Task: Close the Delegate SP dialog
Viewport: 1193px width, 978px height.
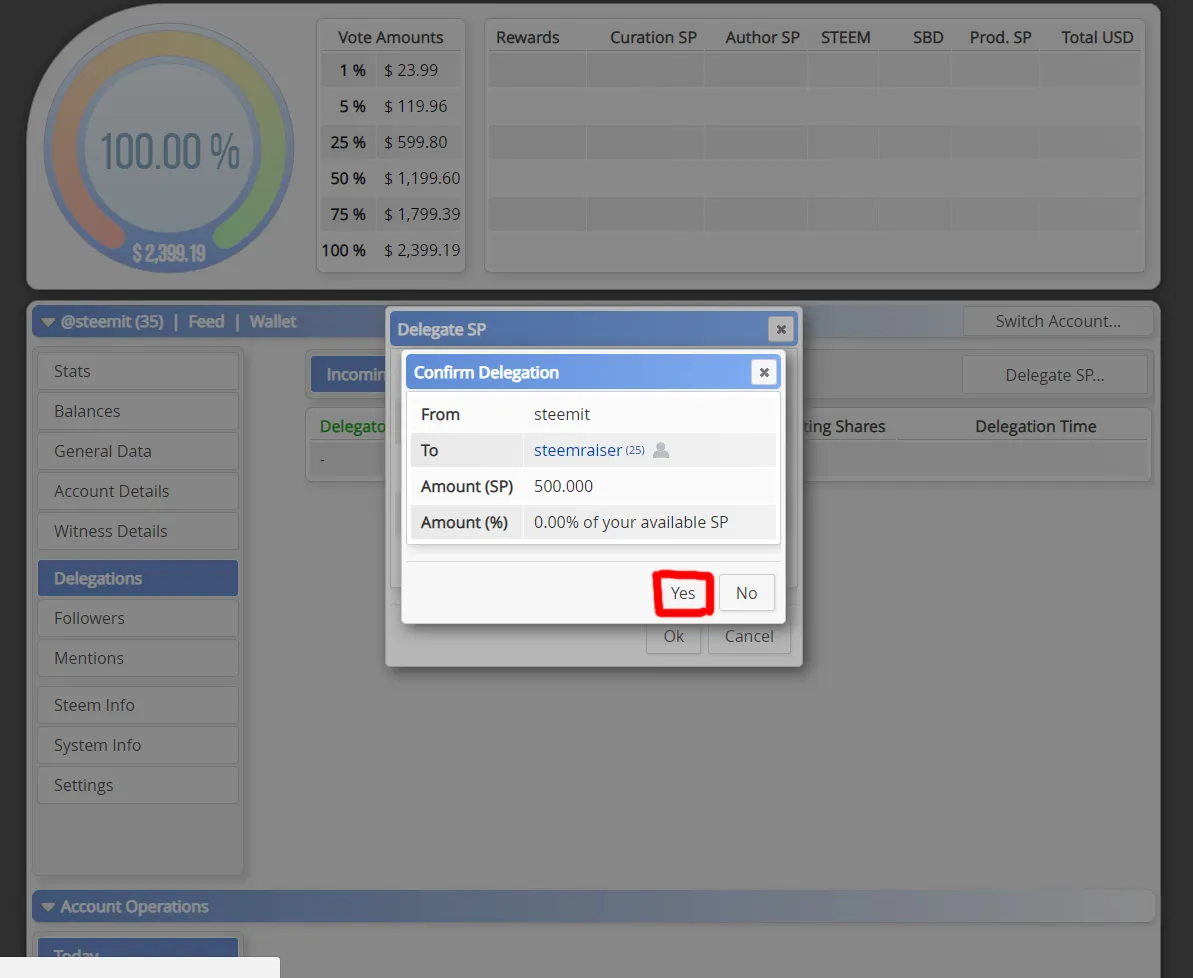Action: tap(781, 330)
